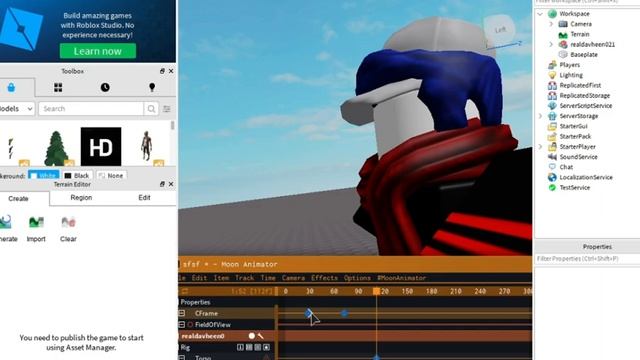Screen dimensions: 640x360
Task: Select None background option
Action: pos(110,176)
